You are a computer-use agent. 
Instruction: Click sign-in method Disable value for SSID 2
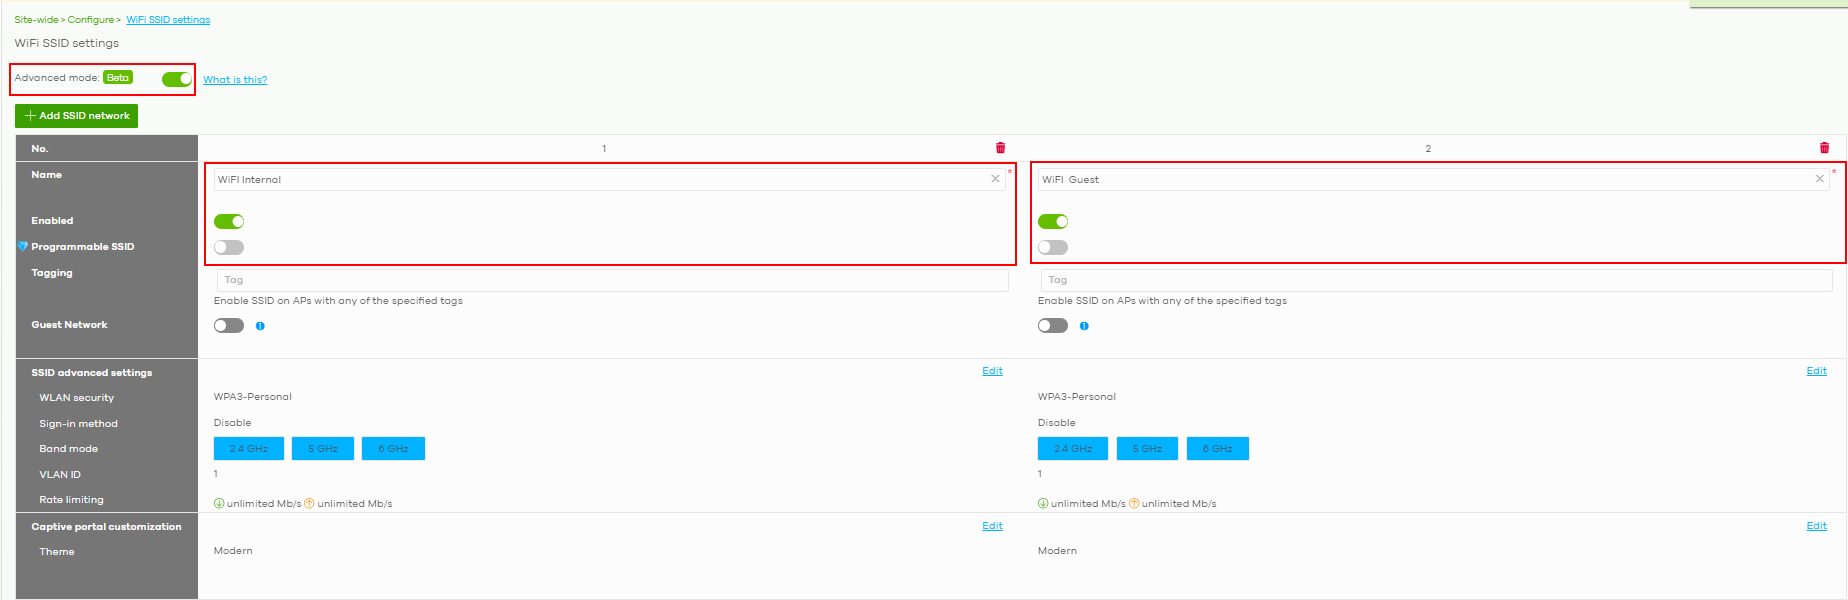(1057, 423)
